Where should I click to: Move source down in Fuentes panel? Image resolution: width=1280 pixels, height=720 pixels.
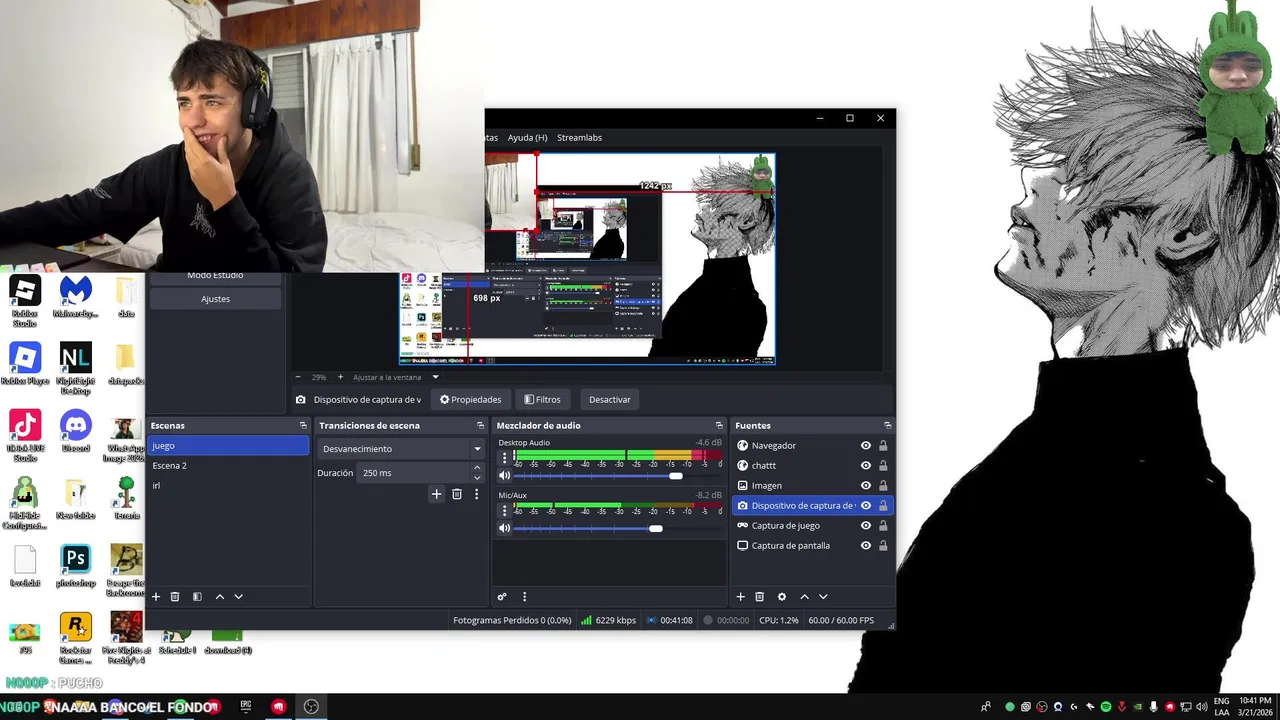pyautogui.click(x=823, y=597)
